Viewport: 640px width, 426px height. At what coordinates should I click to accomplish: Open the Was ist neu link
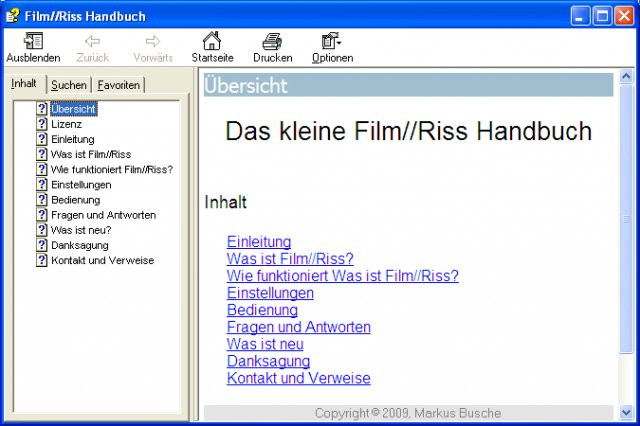click(265, 344)
